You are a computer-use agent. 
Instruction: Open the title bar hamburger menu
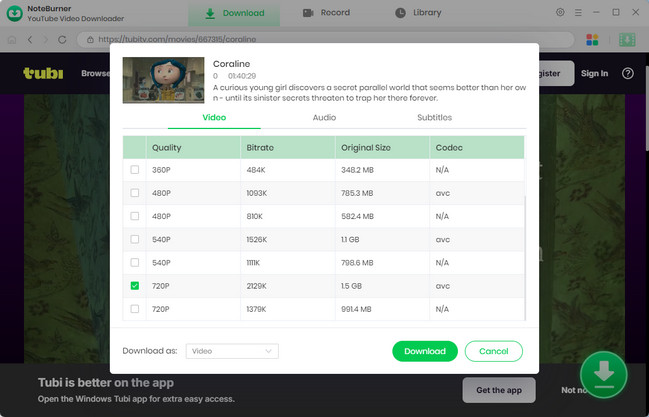click(579, 13)
